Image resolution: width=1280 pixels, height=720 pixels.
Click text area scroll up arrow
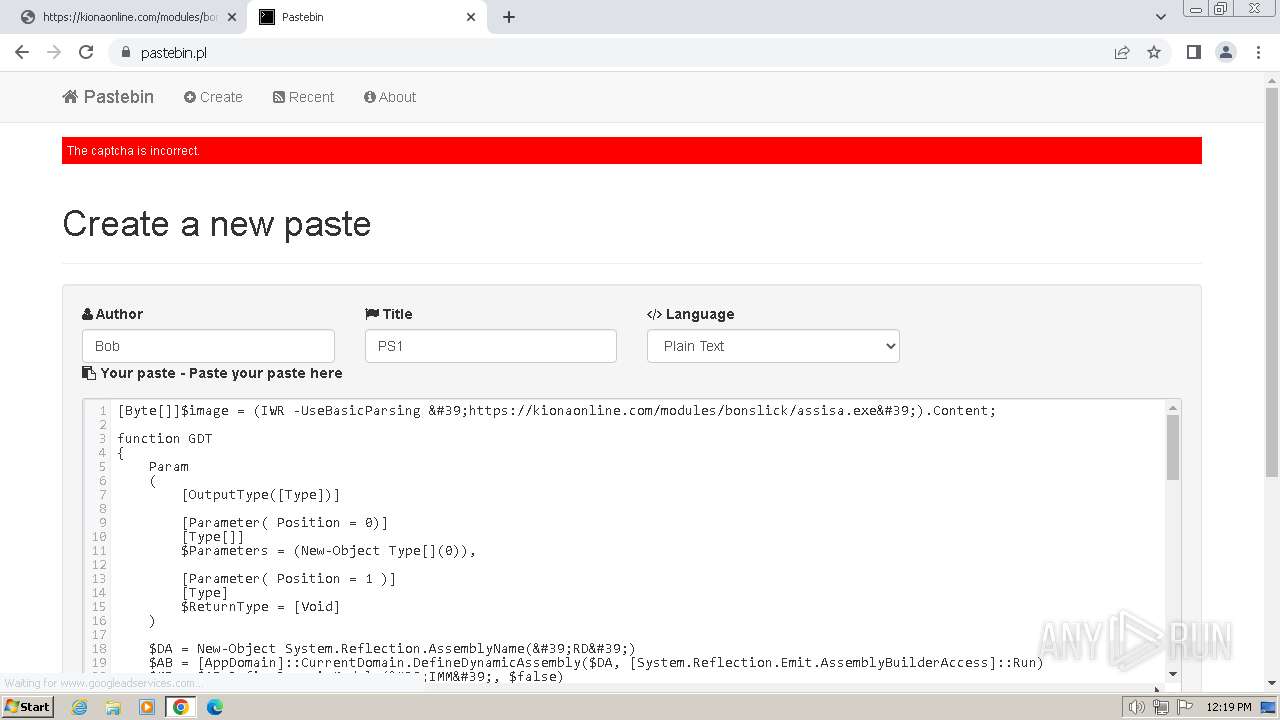(x=1173, y=407)
